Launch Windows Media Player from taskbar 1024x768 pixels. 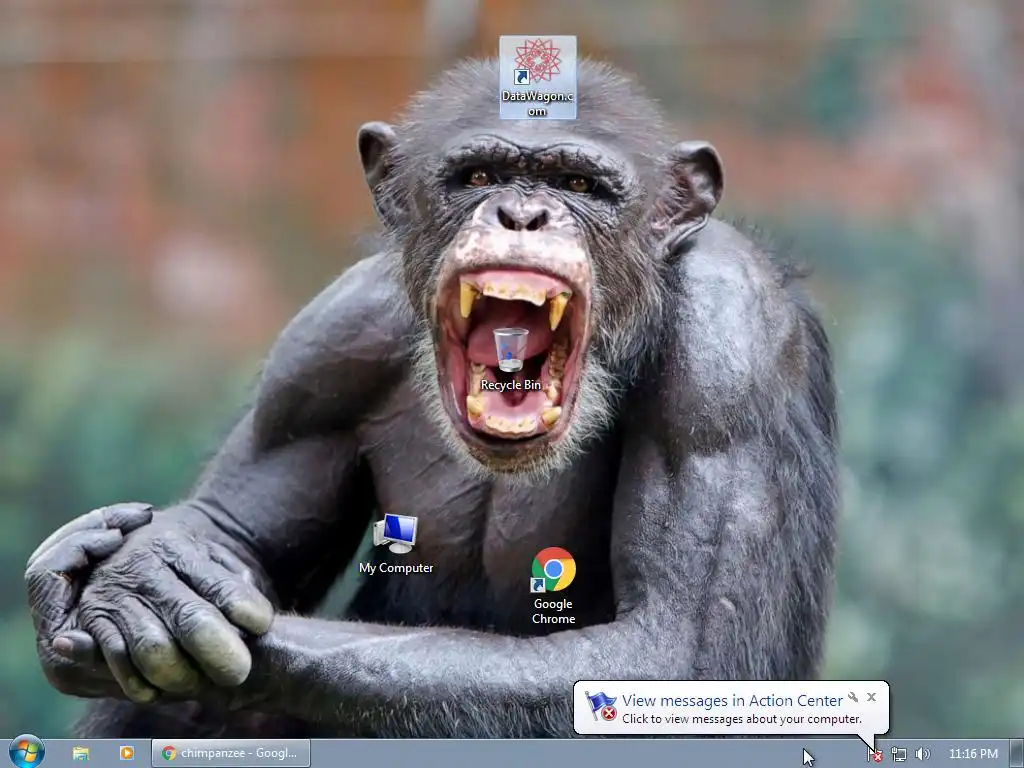(127, 753)
